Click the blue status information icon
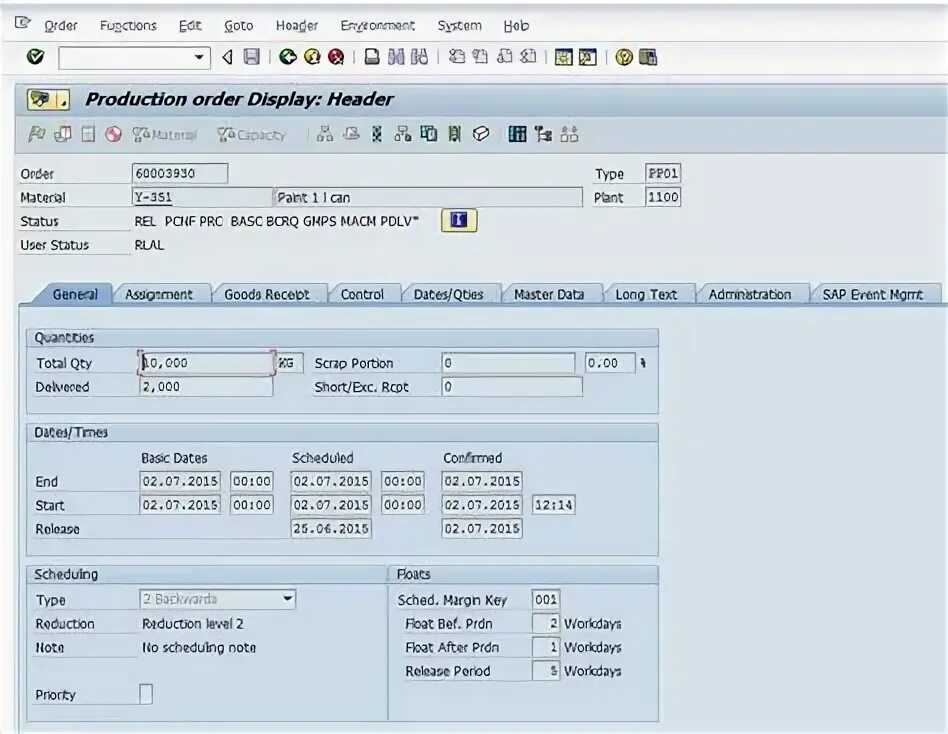948x734 pixels. [459, 220]
